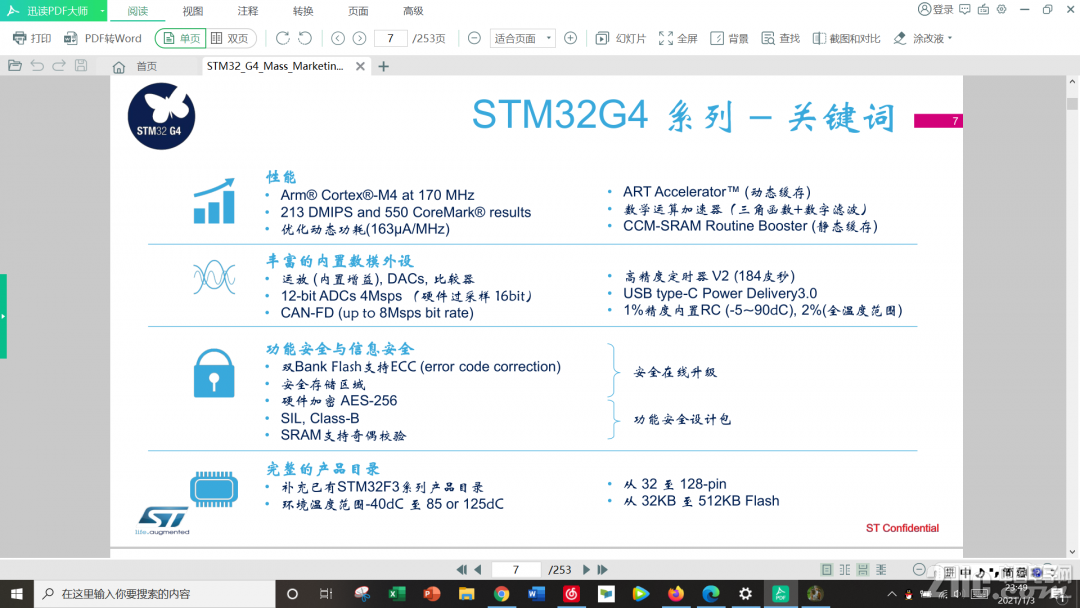Click the login (登录) button
Screen dimensions: 1080x608
936,10
